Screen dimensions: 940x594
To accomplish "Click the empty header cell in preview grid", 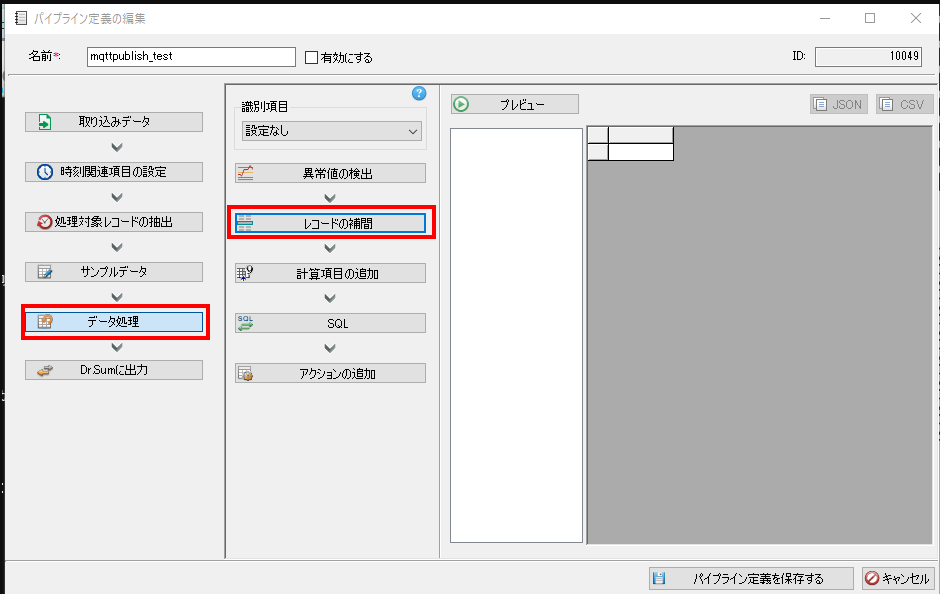I will (641, 135).
